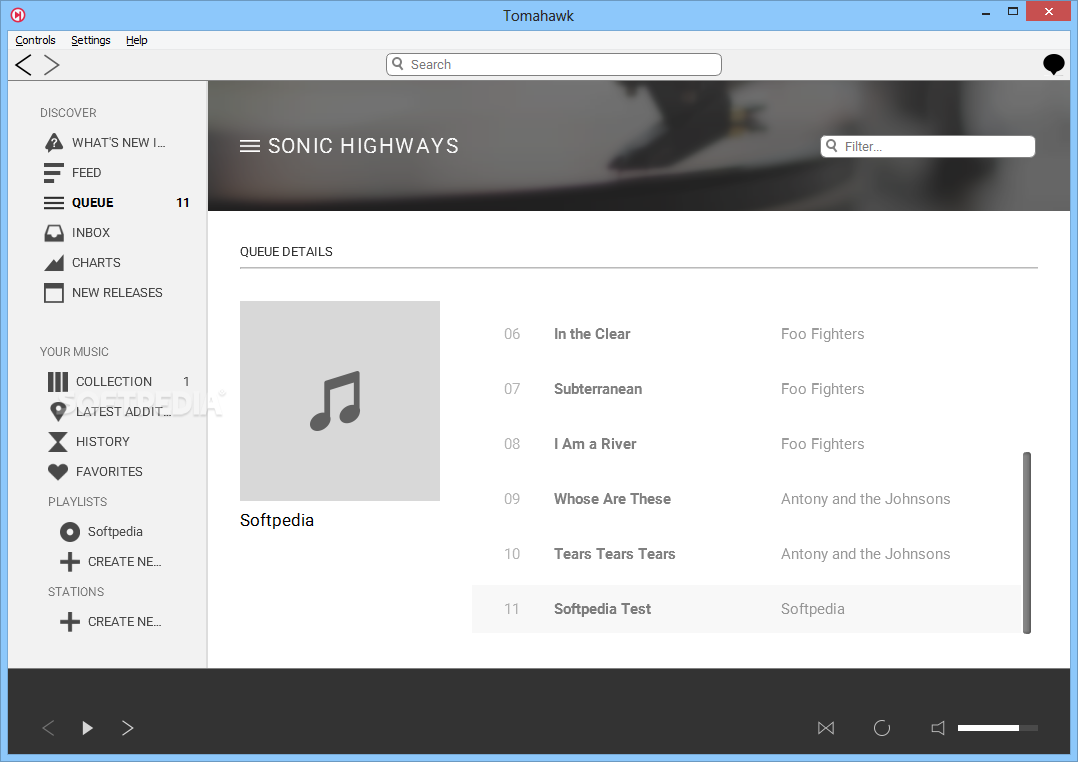Click Antony and the Johnsons on track 09
1078x762 pixels.
click(866, 499)
